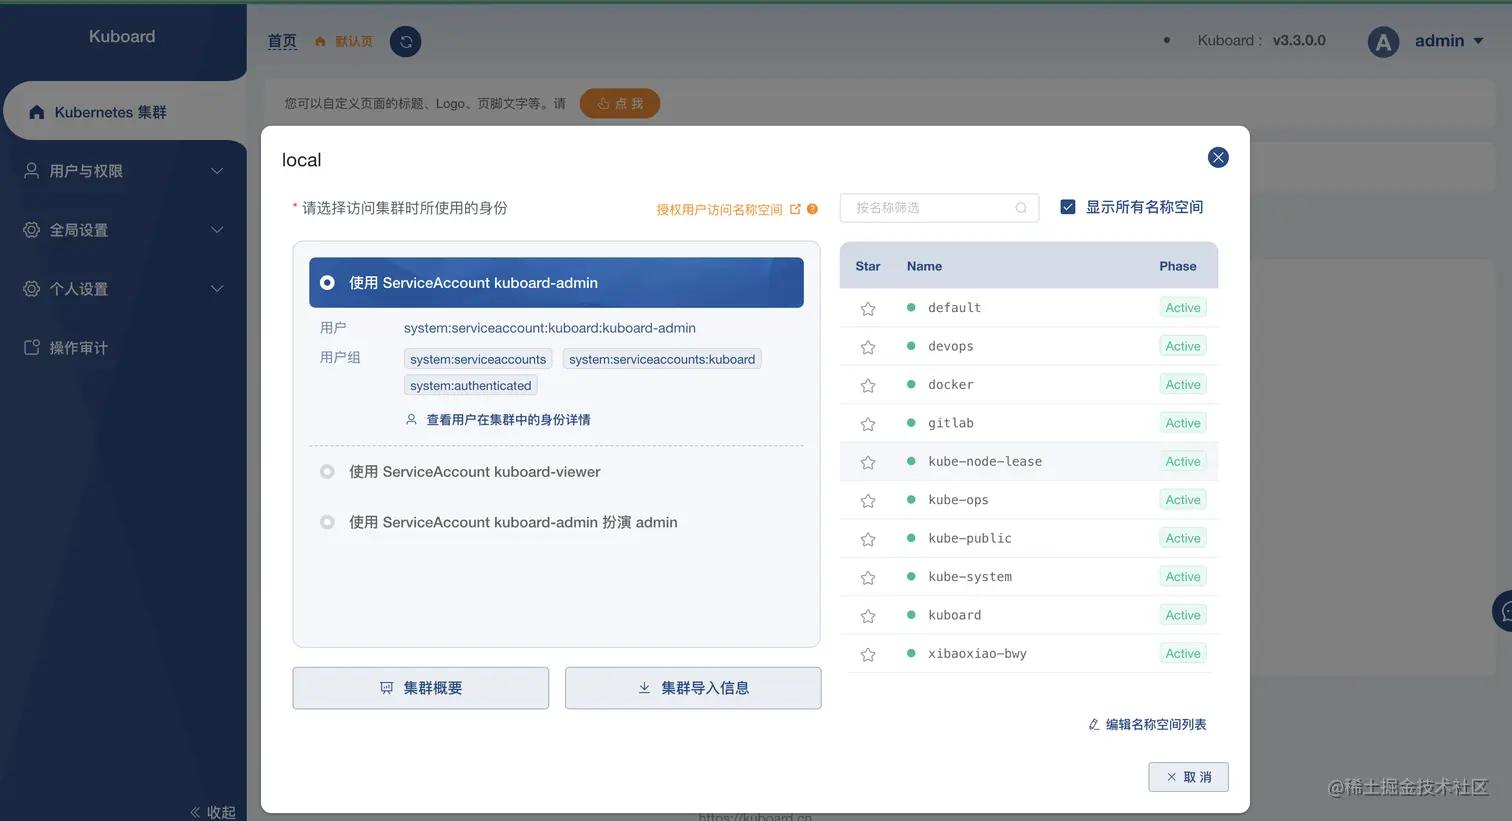Star the devops namespace
Screen dimensions: 1512x821
pyautogui.click(x=868, y=347)
